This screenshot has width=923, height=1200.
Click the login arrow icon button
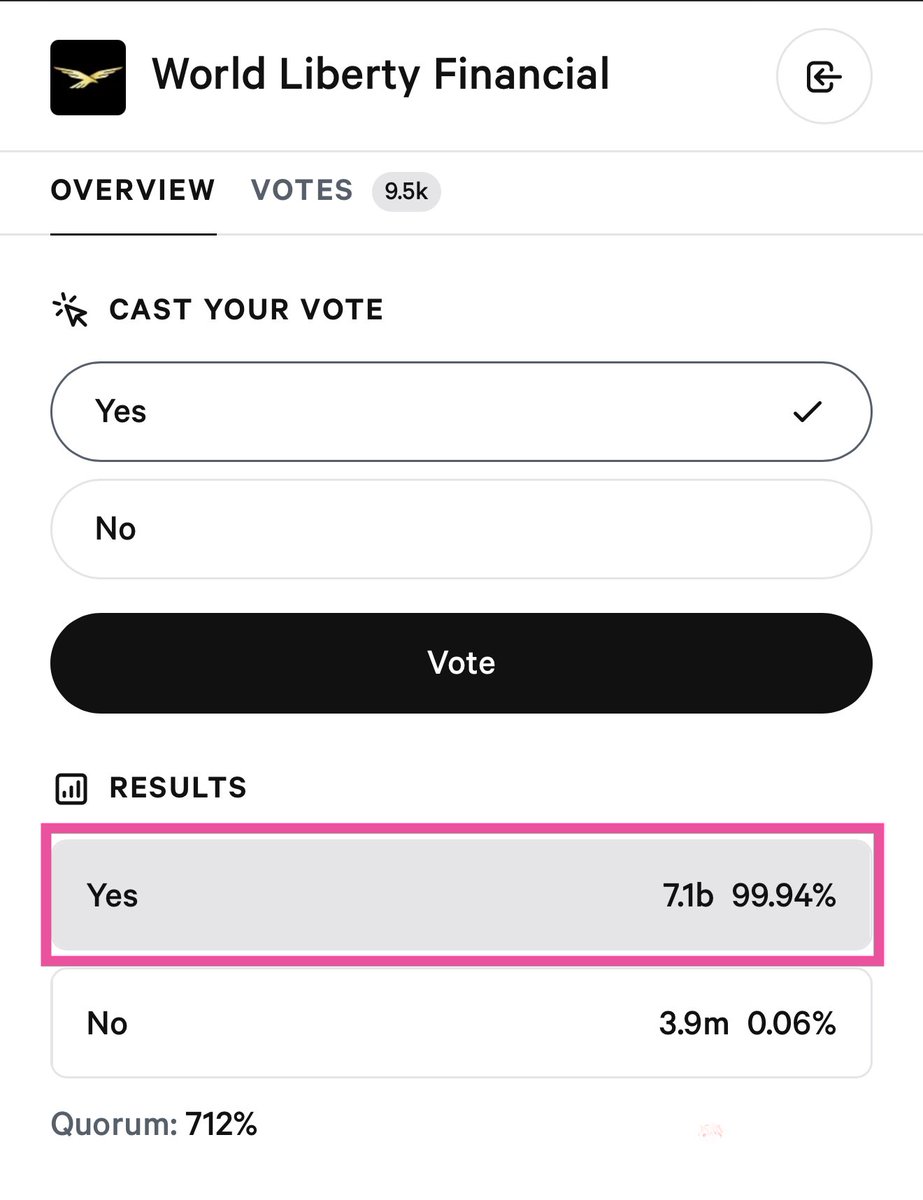click(824, 77)
